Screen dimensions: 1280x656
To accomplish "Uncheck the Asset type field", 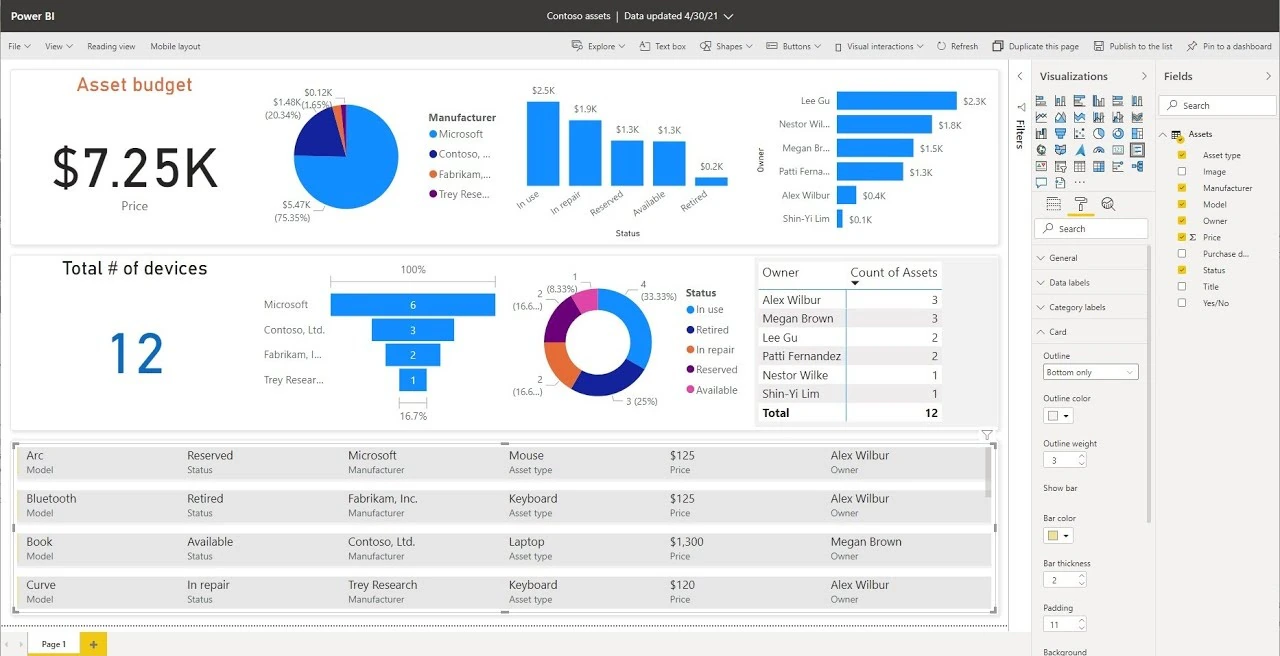I will [1182, 155].
